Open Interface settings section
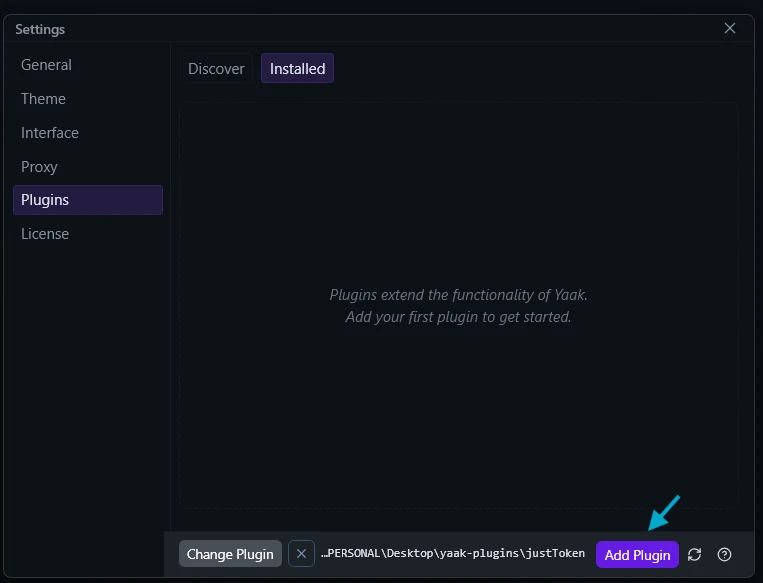763x583 pixels. (x=88, y=133)
